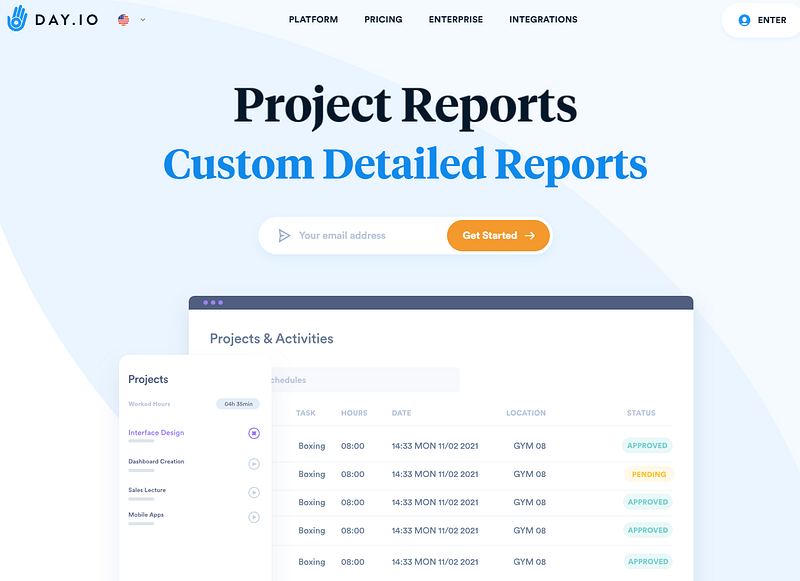Click the LOCATION column header
This screenshot has width=800, height=581.
point(526,413)
